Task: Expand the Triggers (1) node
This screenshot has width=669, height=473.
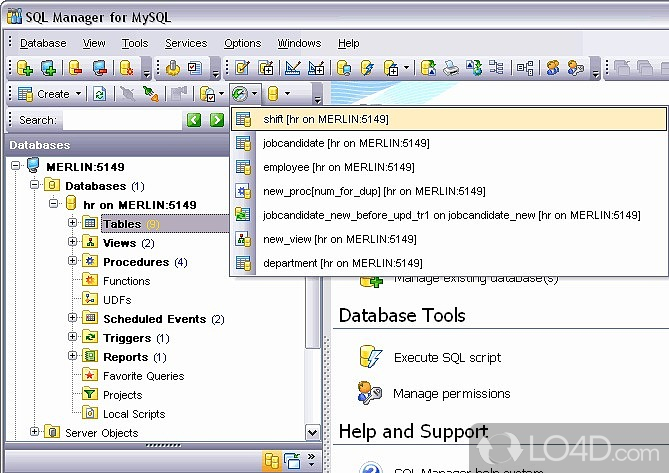Action: coord(73,337)
